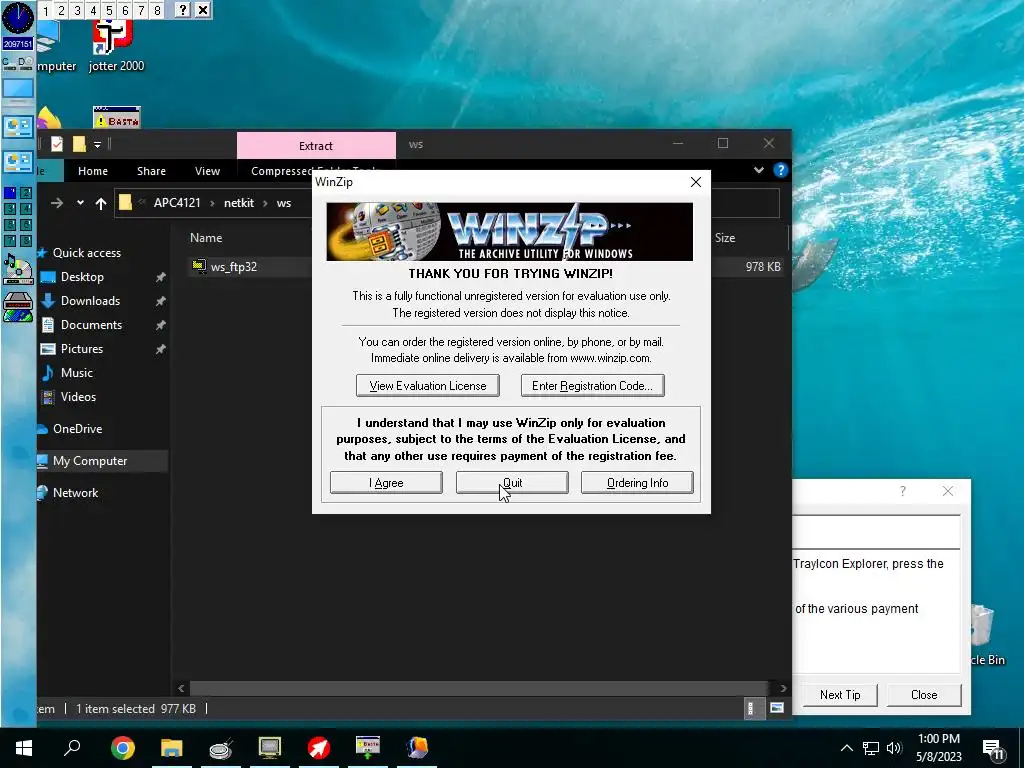Viewport: 1024px width, 768px height.
Task: Click Properties icon in quick access toolbar
Action: (x=57, y=144)
